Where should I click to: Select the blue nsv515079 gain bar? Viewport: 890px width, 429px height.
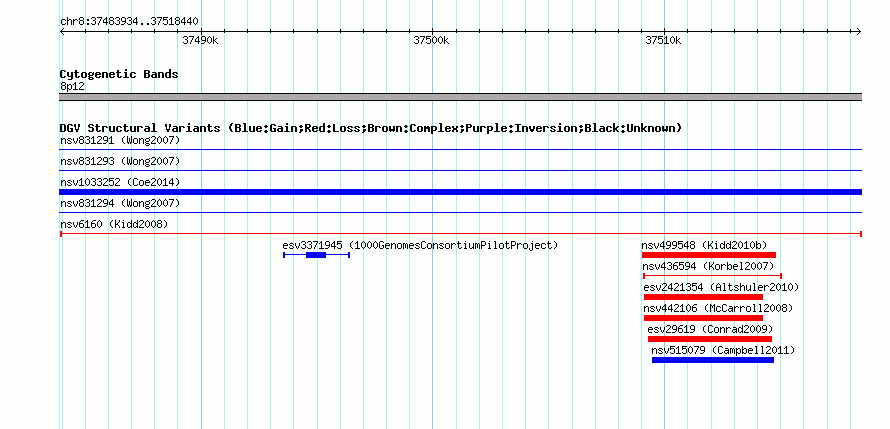tap(712, 360)
